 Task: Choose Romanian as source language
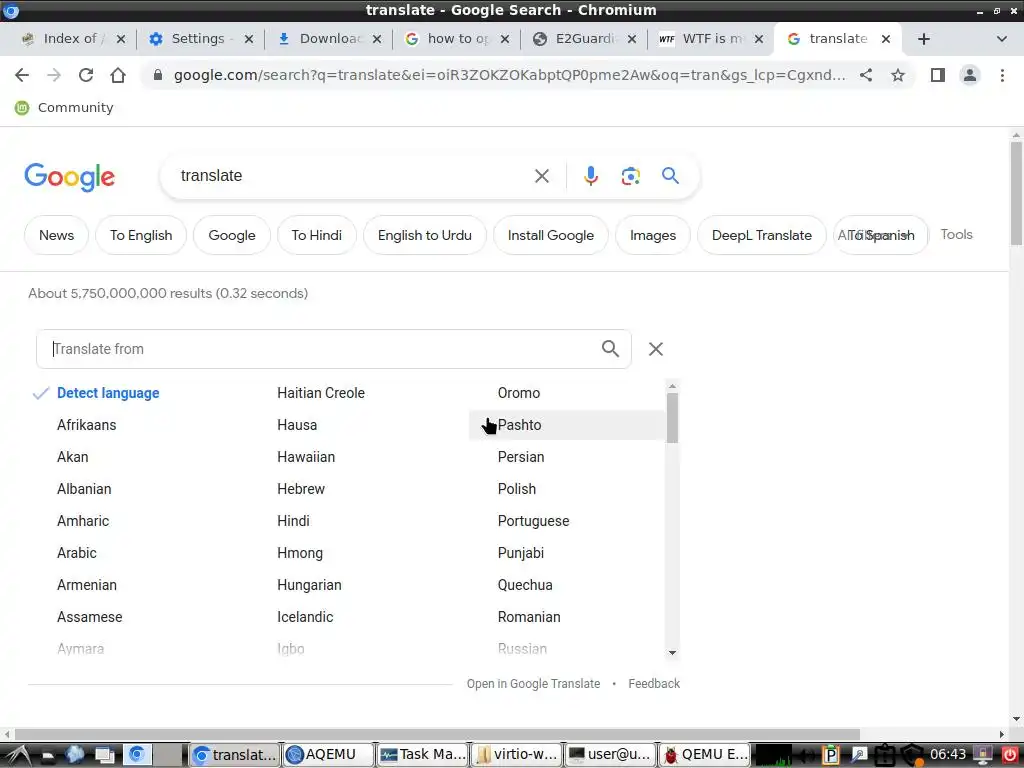coord(529,617)
